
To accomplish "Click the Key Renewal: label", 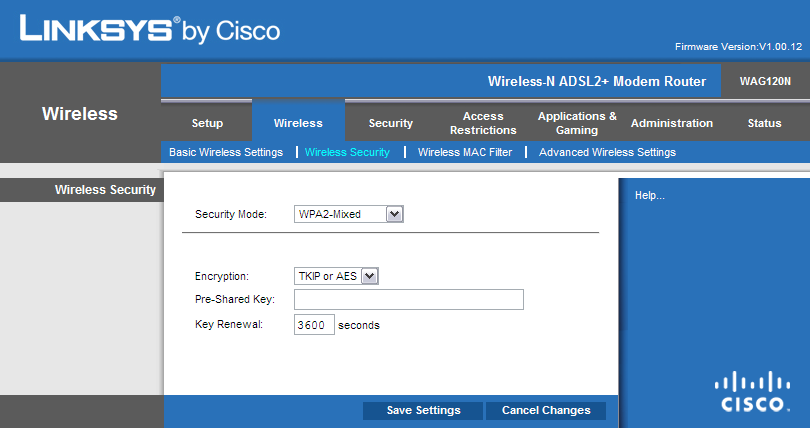I will tap(228, 324).
